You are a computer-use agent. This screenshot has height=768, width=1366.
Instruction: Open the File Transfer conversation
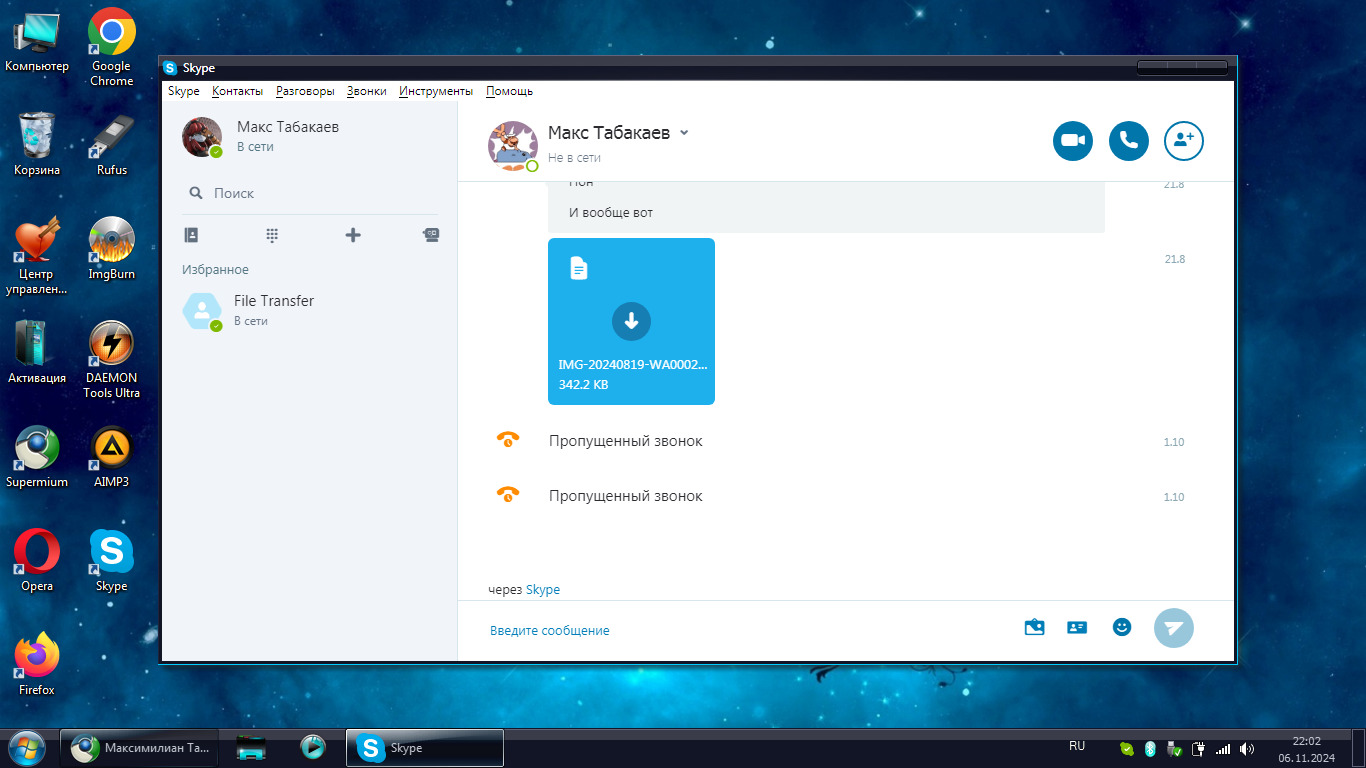click(x=310, y=311)
